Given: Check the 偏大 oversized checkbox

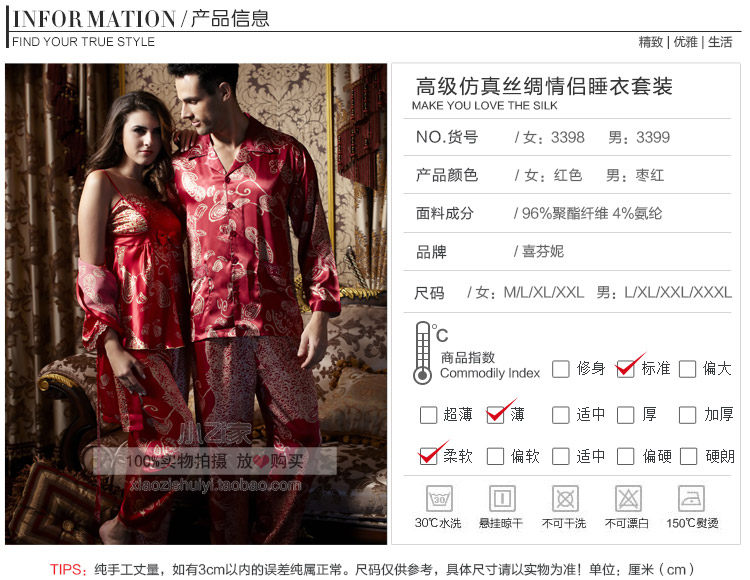Looking at the screenshot, I should [x=687, y=369].
